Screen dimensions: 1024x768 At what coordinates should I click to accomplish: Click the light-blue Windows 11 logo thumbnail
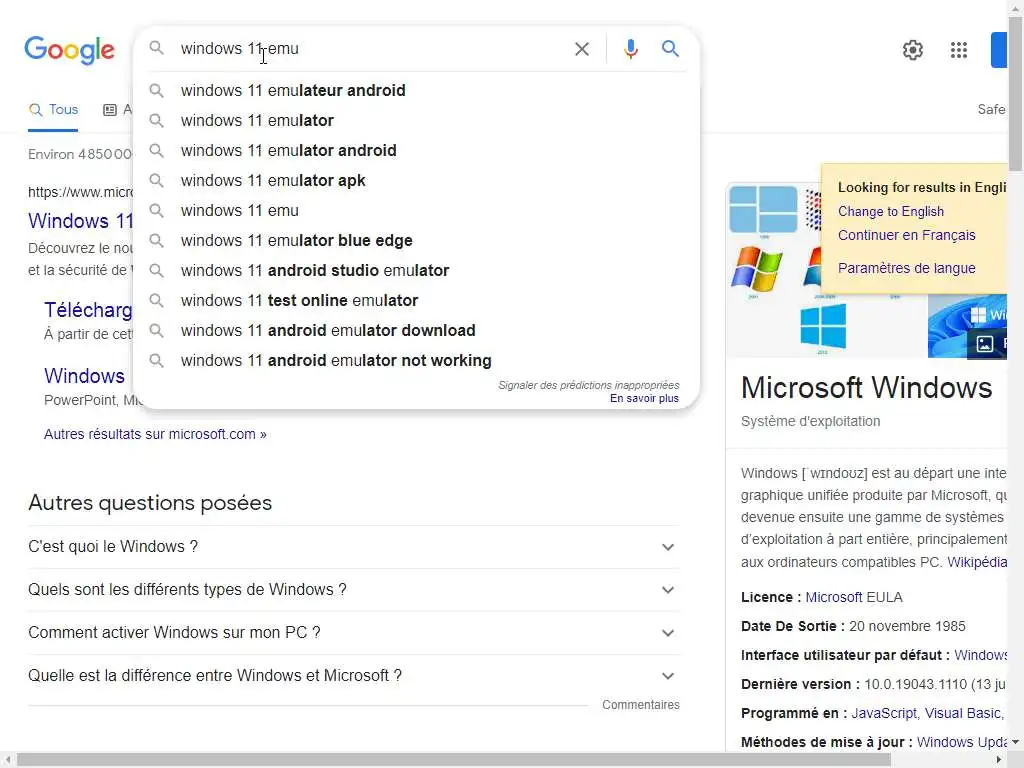coord(763,210)
